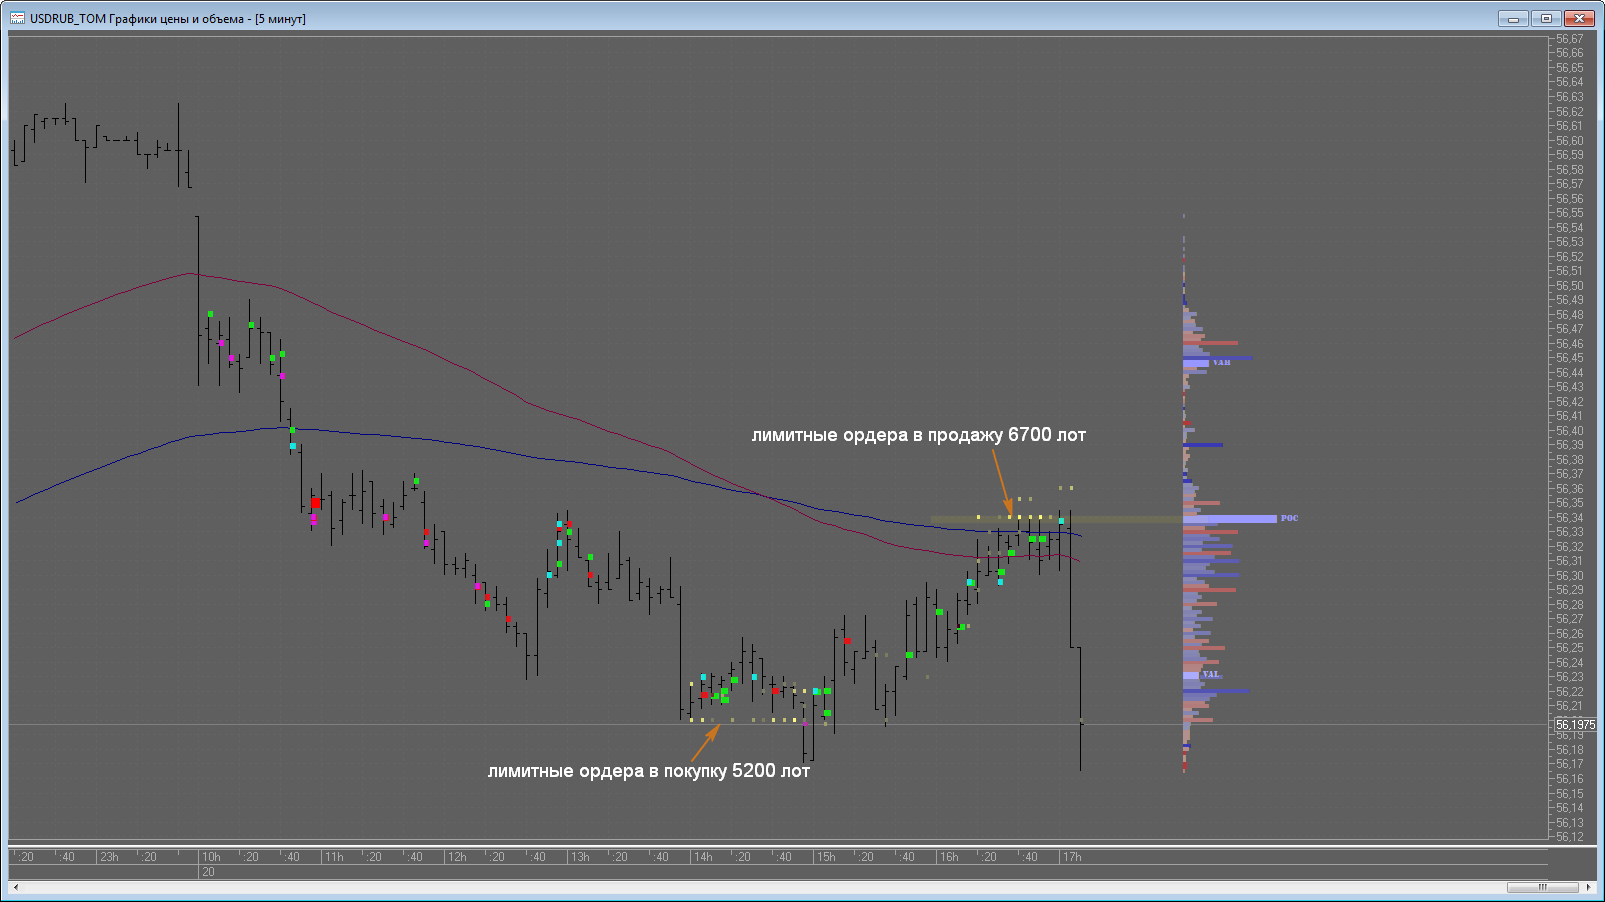Click the horizontal scrollbar thumb
The width and height of the screenshot is (1605, 902).
[x=1542, y=887]
